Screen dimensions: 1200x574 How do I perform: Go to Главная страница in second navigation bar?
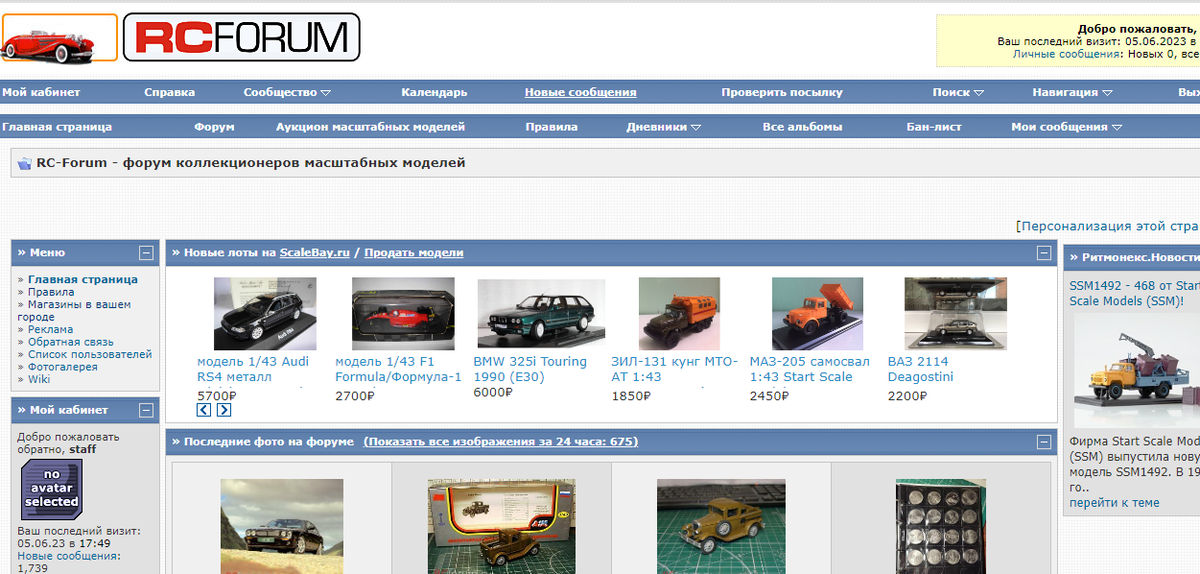(x=57, y=127)
